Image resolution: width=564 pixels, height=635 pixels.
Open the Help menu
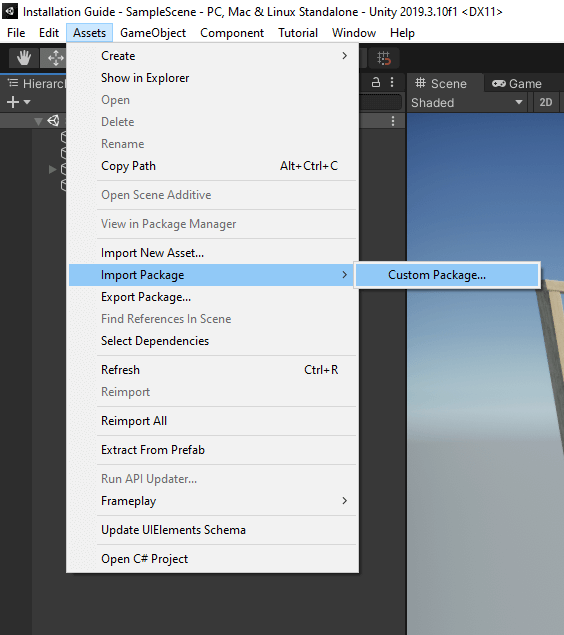tap(402, 33)
